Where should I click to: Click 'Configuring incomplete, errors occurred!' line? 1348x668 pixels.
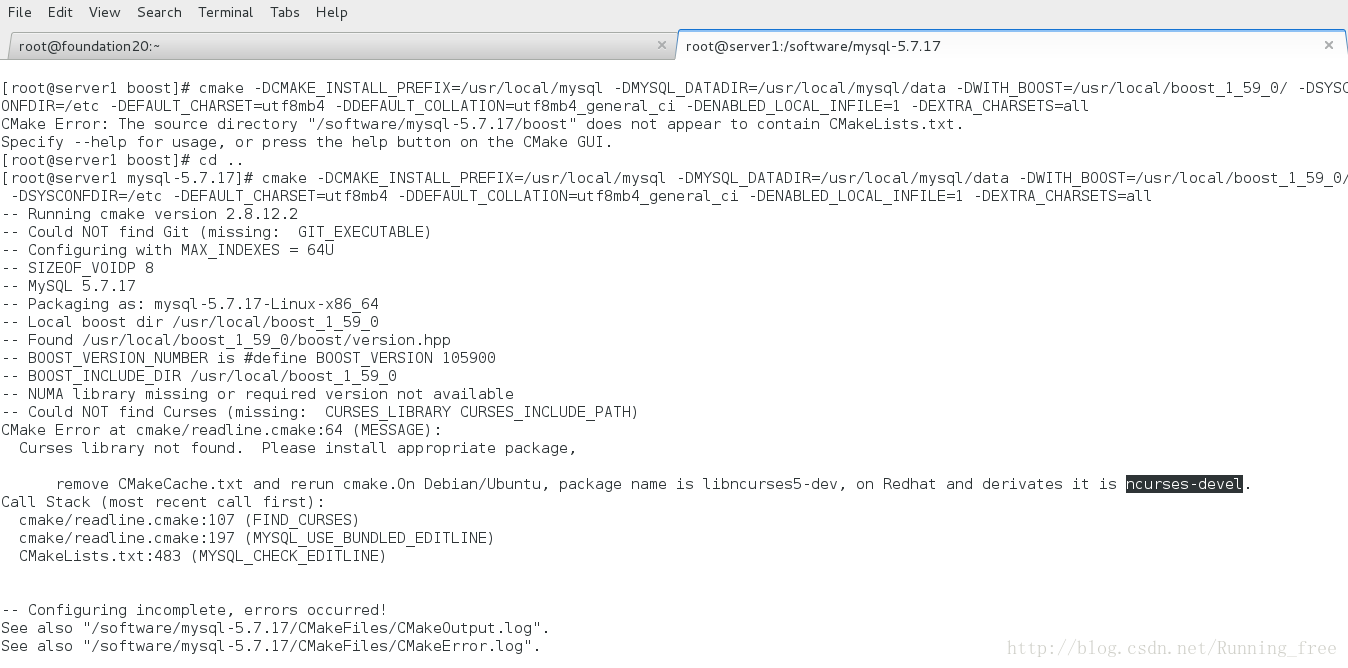coord(194,610)
